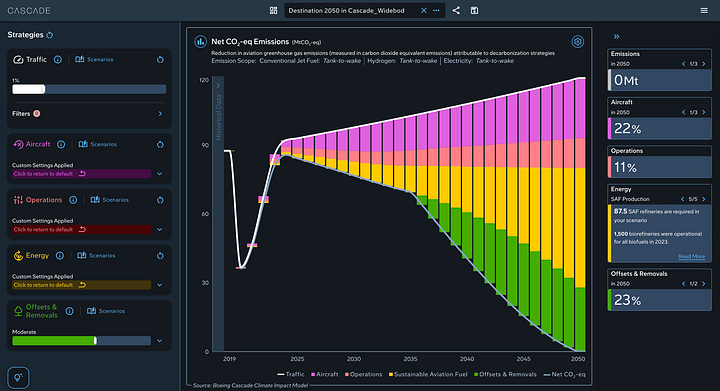Open Read More link in Energy card
The image size is (720, 391).
point(692,256)
